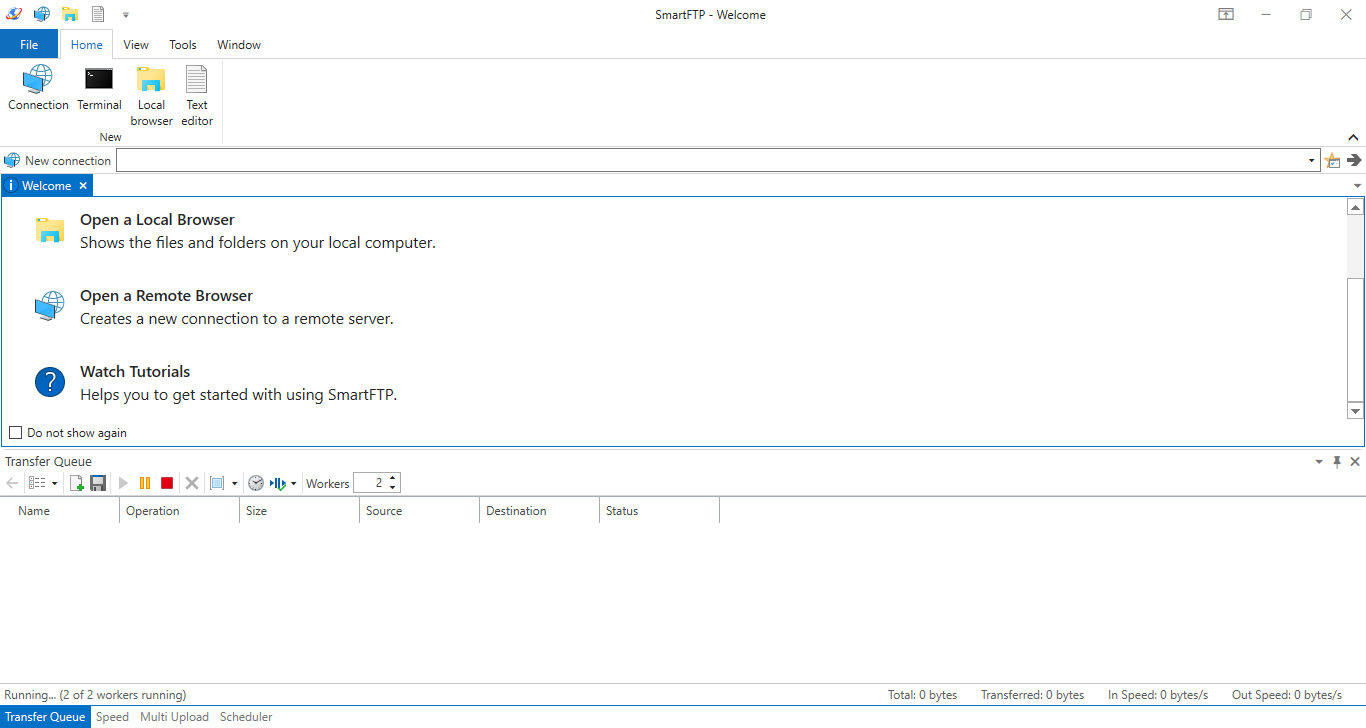Expand the quick access toolbar customize arrow
This screenshot has height=728, width=1366.
pos(126,15)
